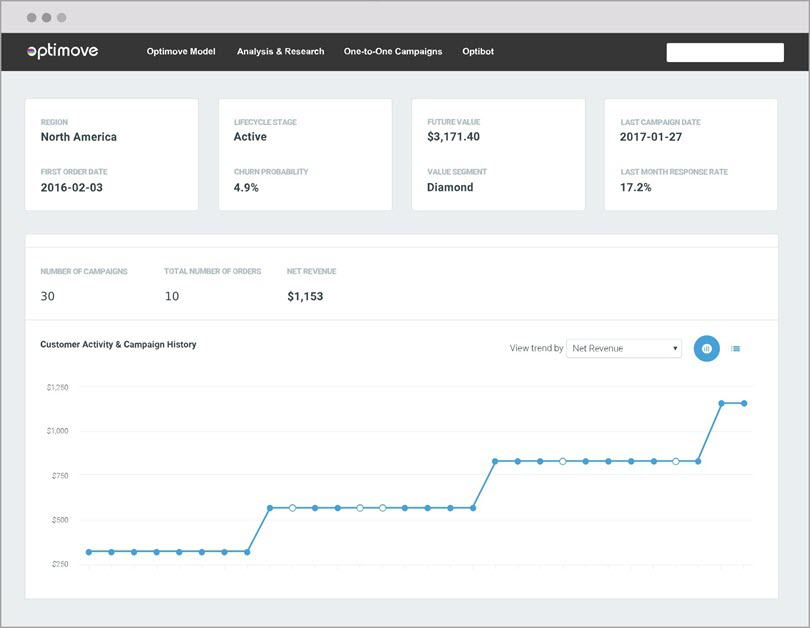Expand the Net Revenue trend dropdown

coord(624,349)
